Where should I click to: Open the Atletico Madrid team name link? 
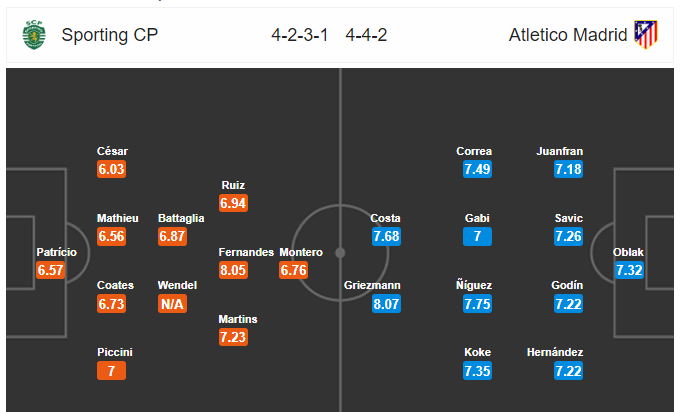(568, 35)
